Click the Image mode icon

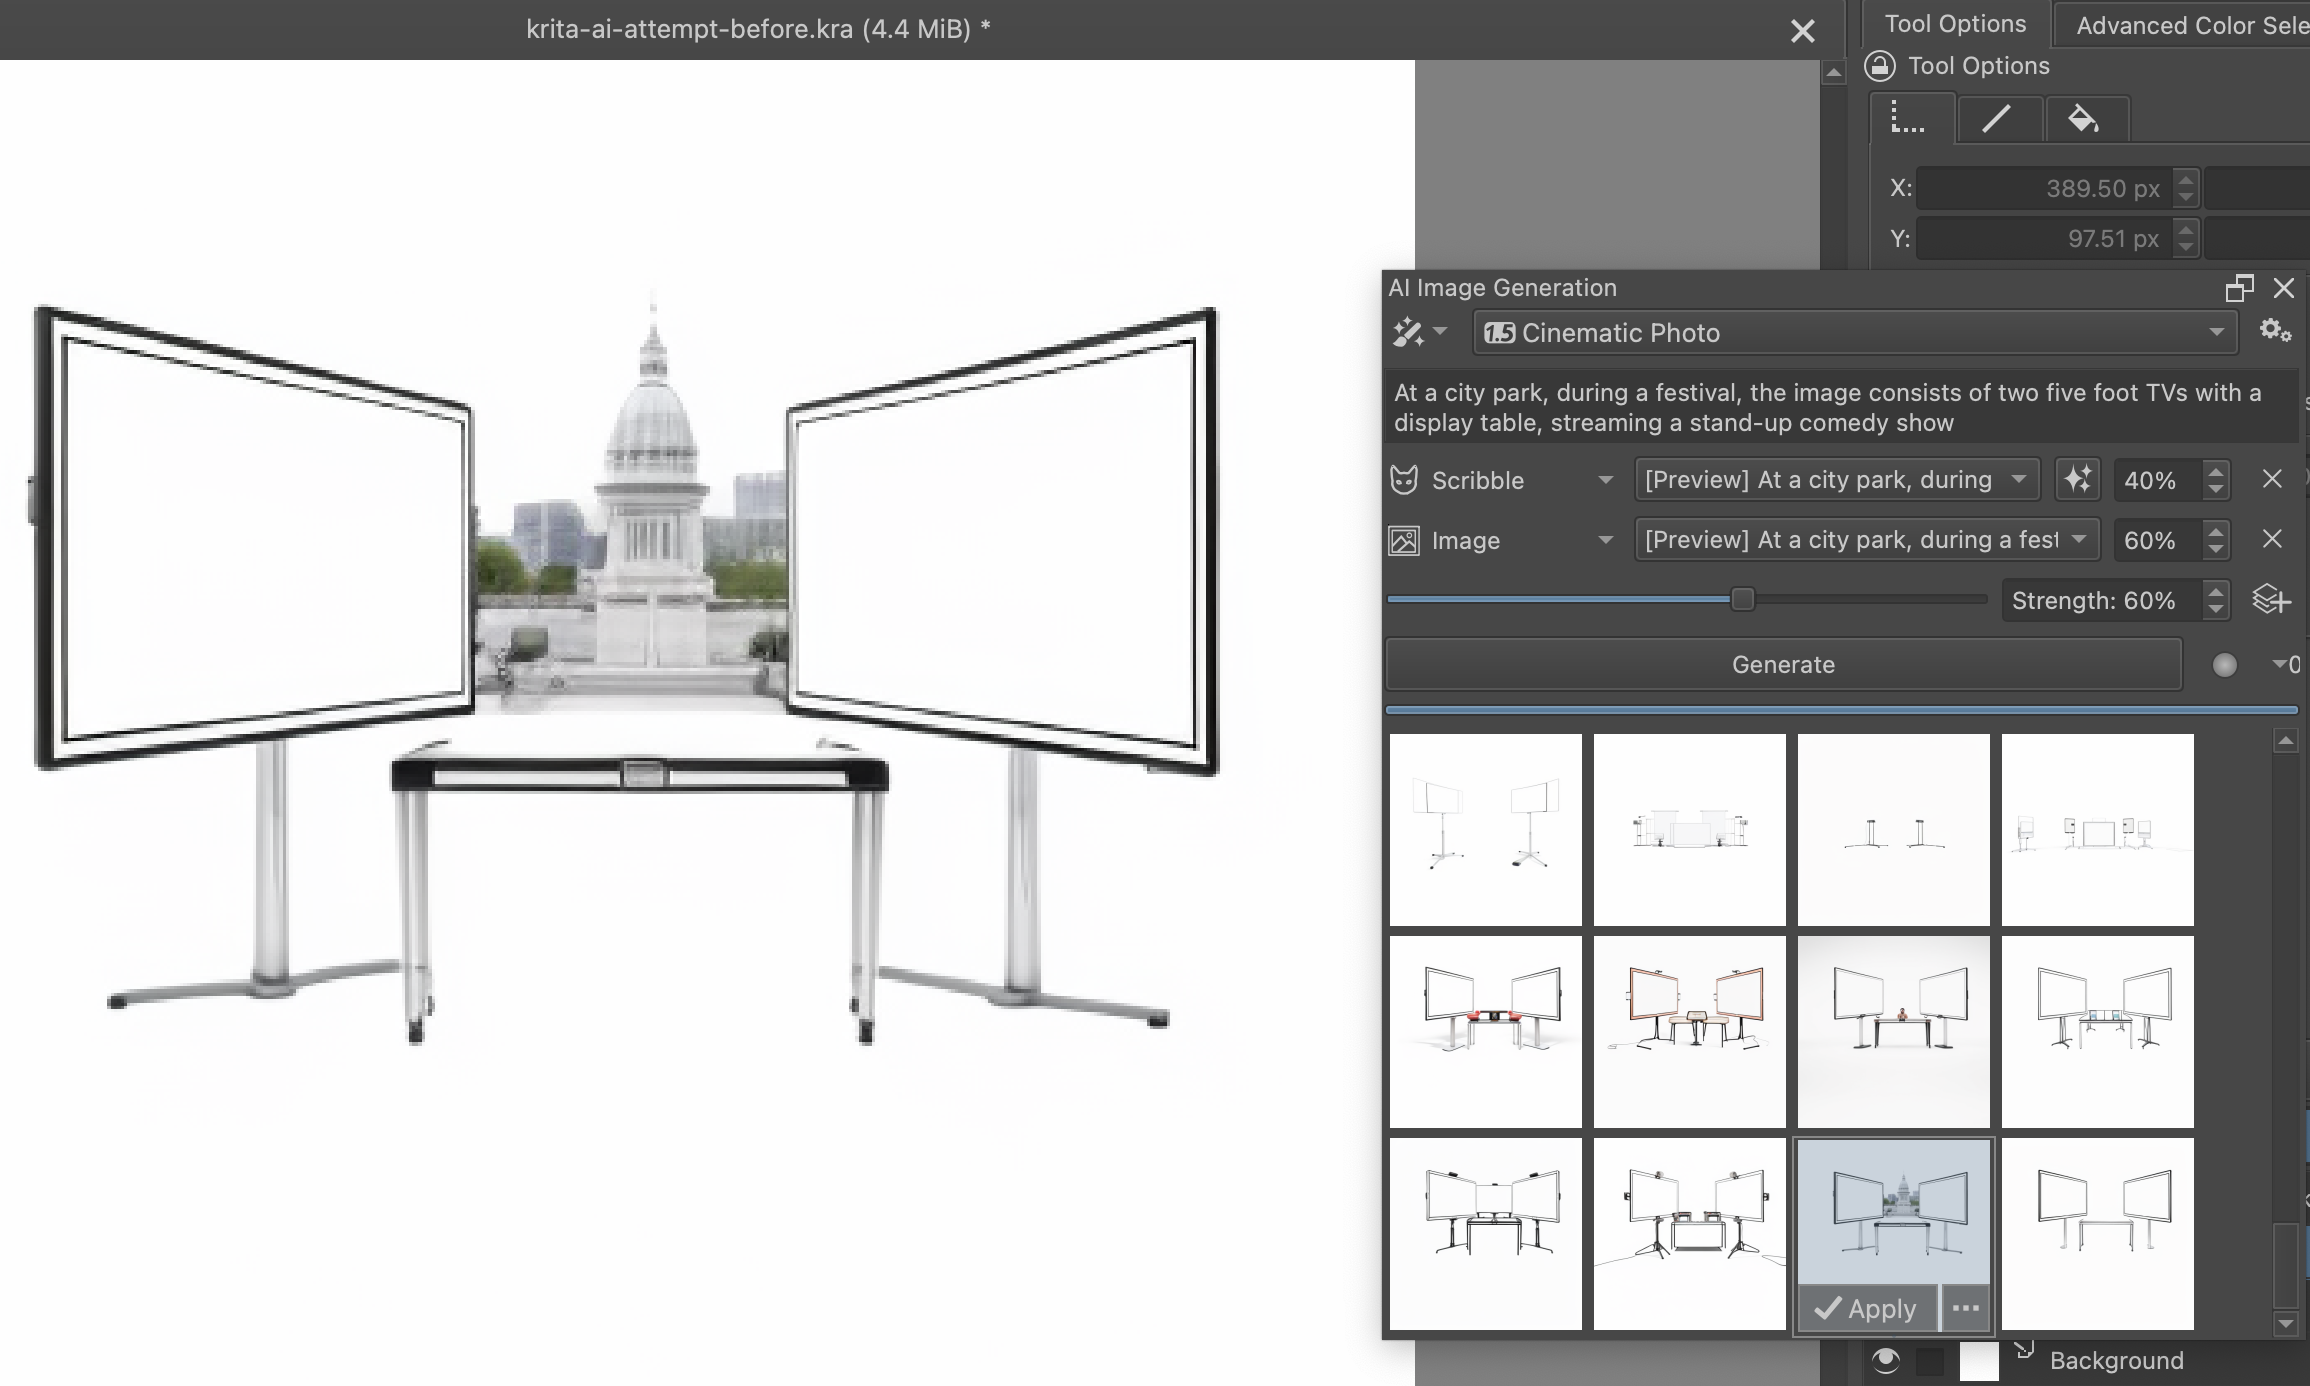[1404, 540]
